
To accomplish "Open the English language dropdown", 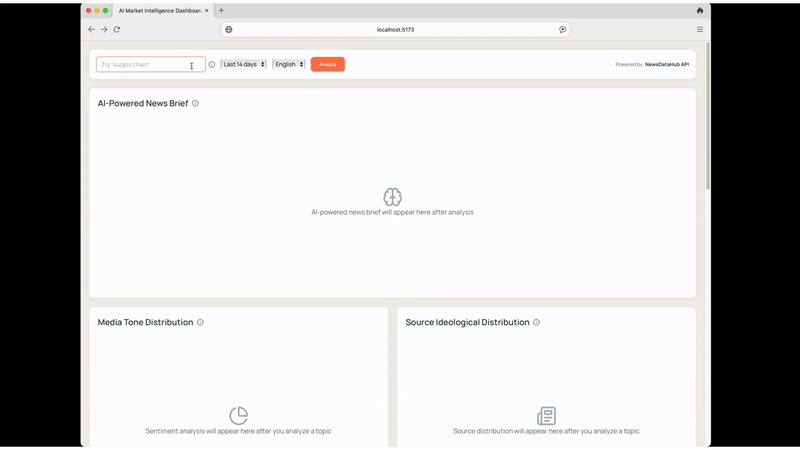I will [289, 64].
